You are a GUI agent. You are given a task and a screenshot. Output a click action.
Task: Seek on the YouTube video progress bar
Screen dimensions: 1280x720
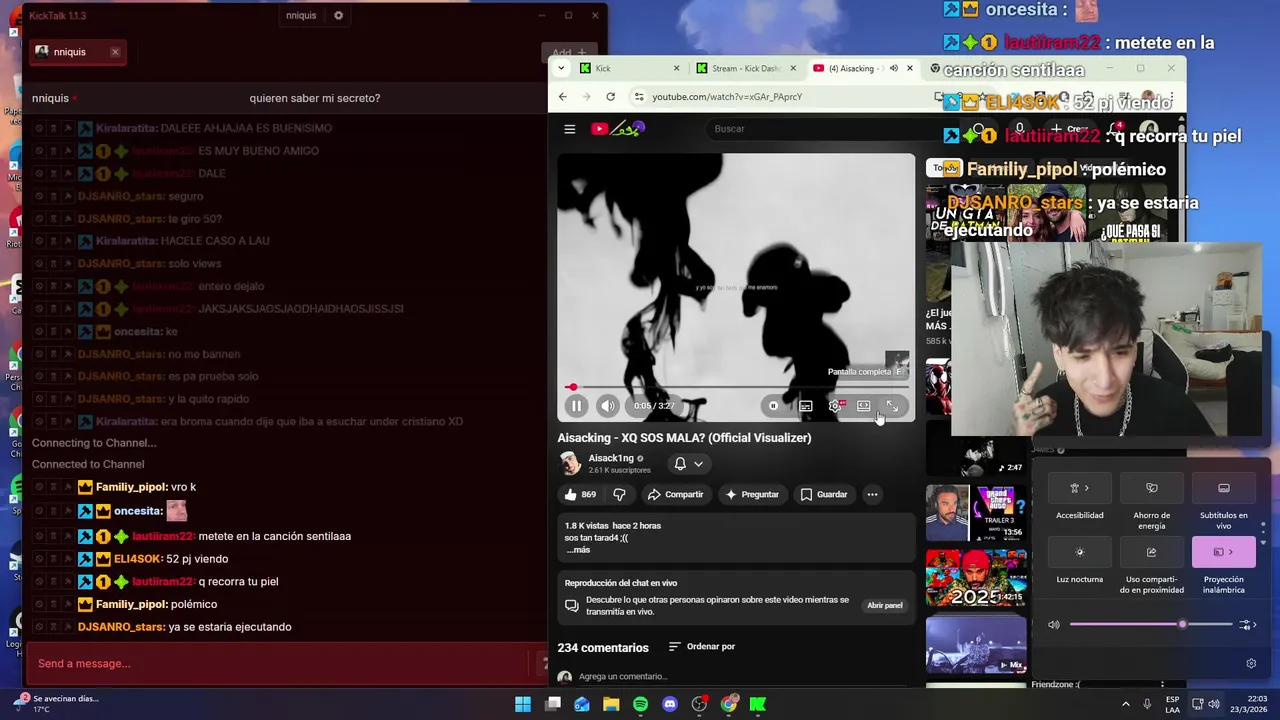pyautogui.click(x=736, y=387)
